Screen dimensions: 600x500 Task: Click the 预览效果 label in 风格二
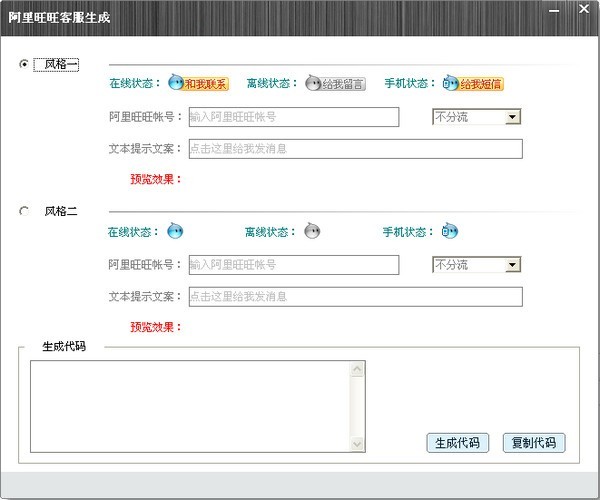pyautogui.click(x=155, y=327)
